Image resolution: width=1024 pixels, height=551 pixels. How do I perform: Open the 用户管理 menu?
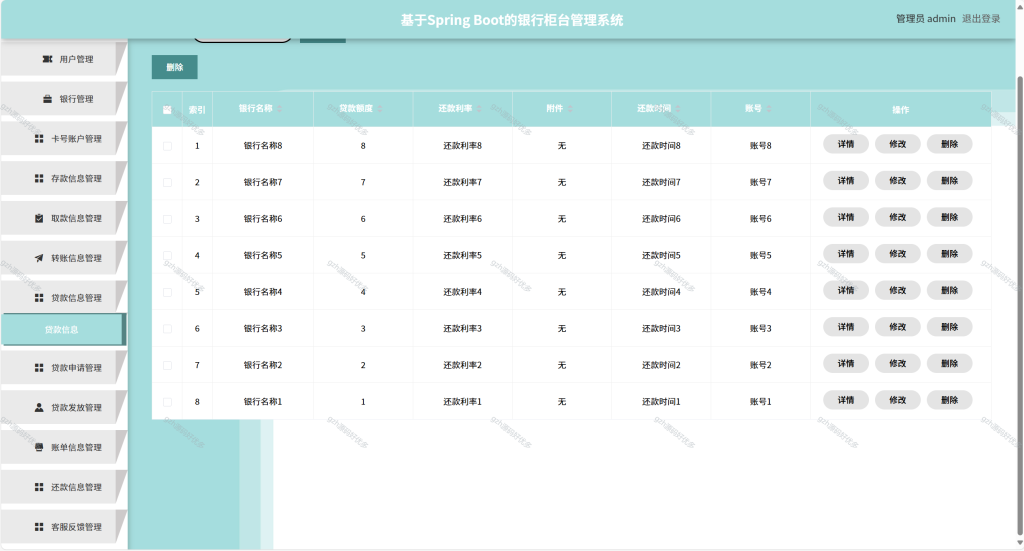click(63, 59)
